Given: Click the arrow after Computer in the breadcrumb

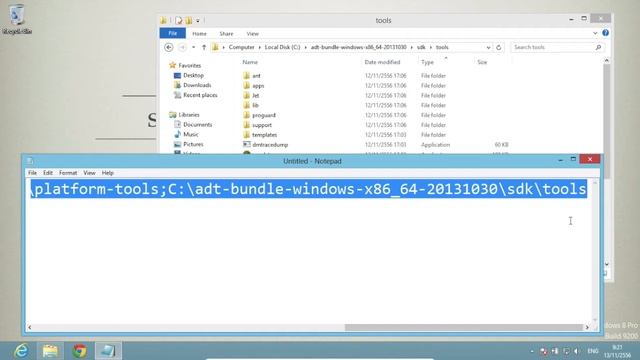Looking at the screenshot, I should coord(259,47).
